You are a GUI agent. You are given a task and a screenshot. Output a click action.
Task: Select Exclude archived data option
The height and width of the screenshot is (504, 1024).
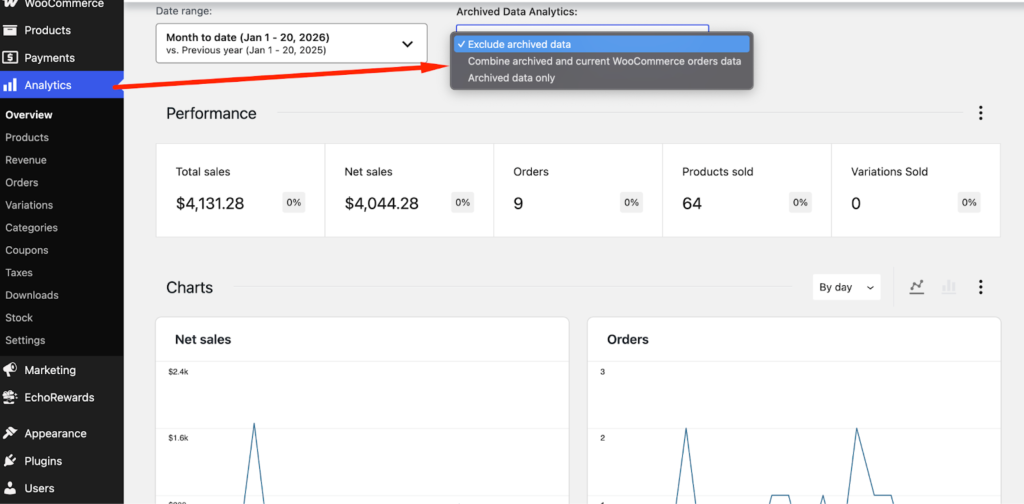(600, 44)
